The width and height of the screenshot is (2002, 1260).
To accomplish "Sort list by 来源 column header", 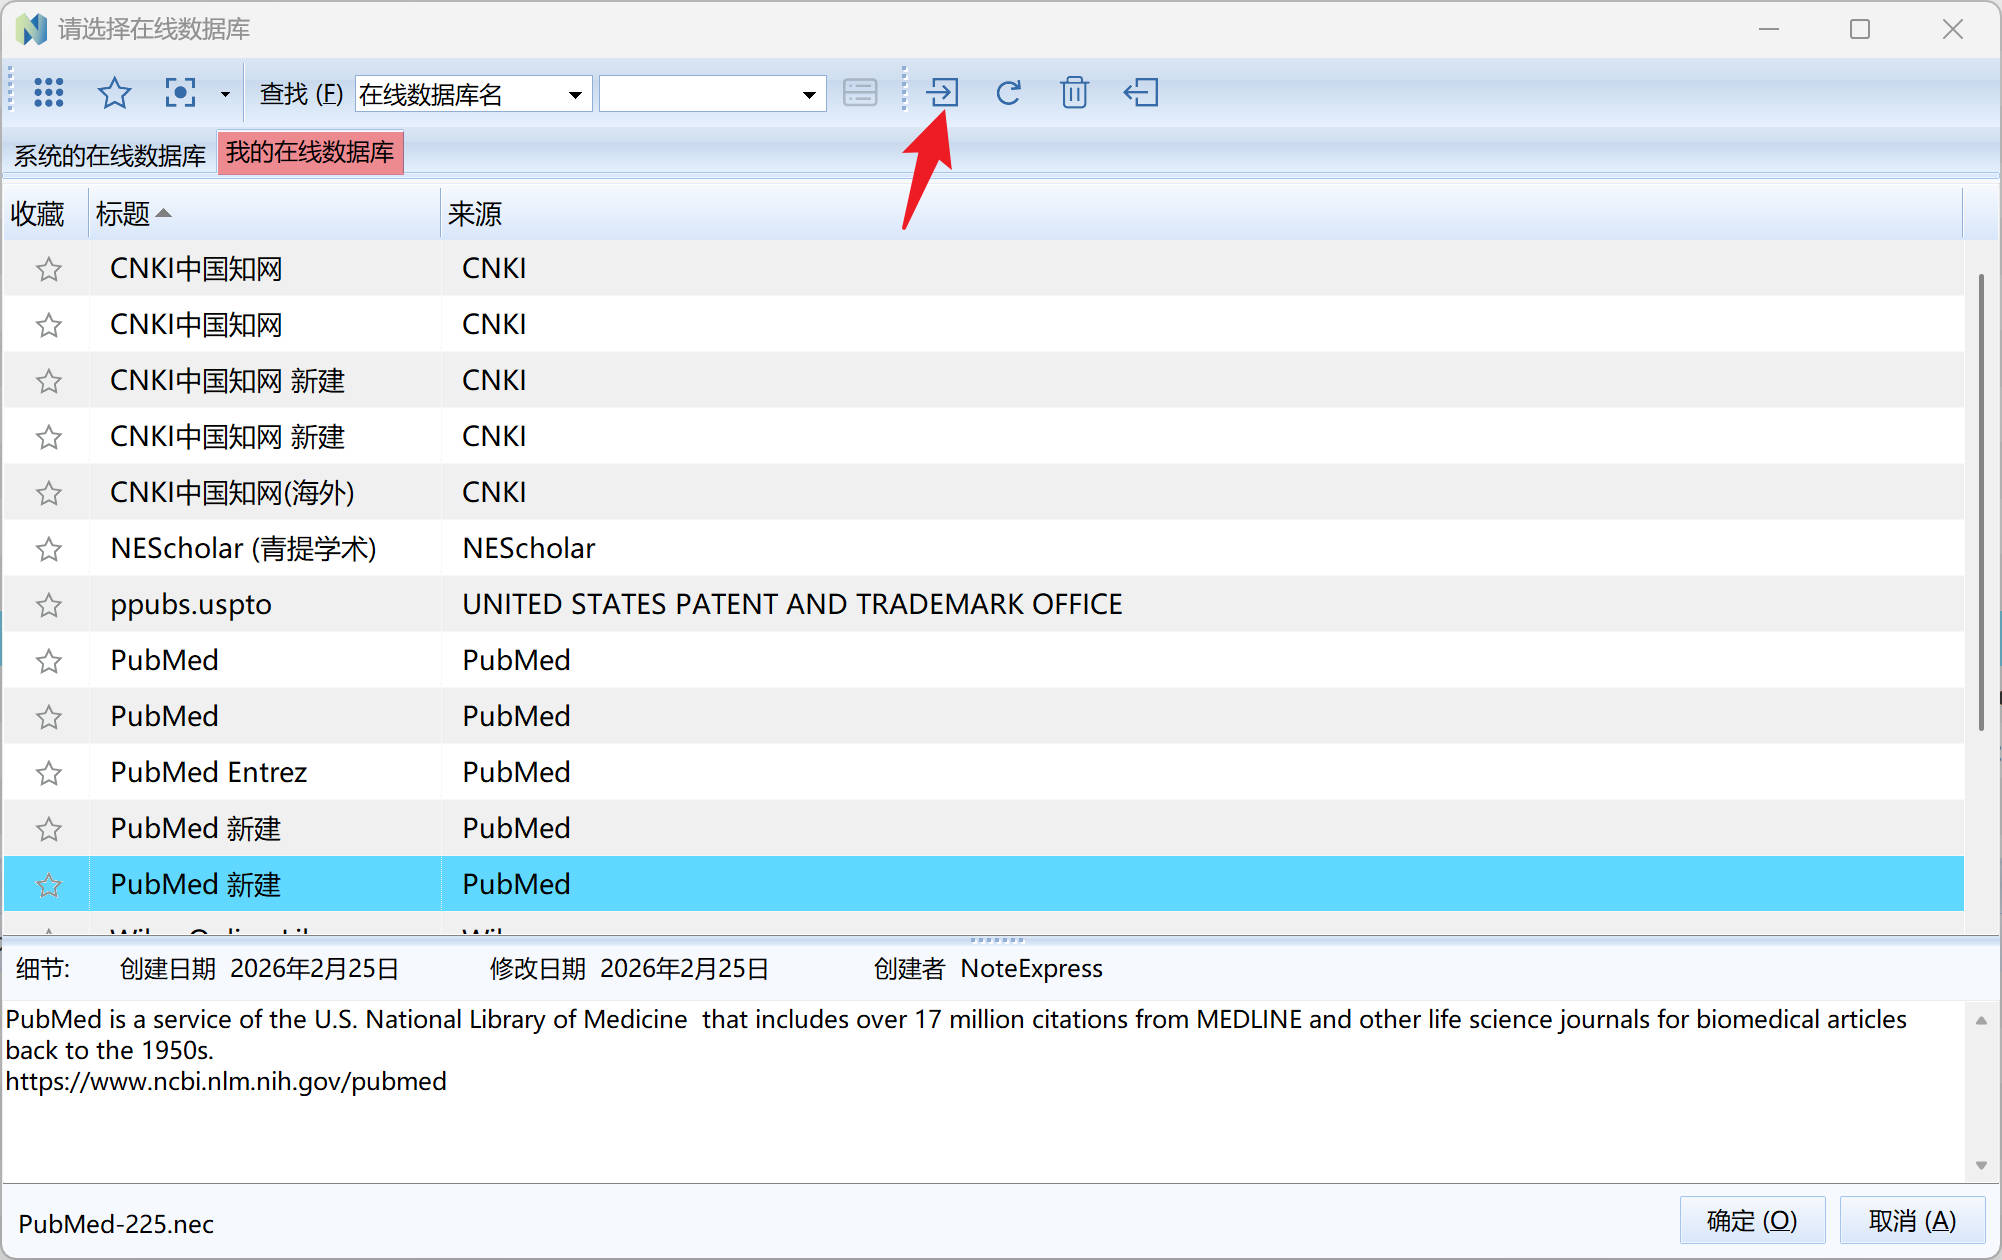I will [475, 214].
